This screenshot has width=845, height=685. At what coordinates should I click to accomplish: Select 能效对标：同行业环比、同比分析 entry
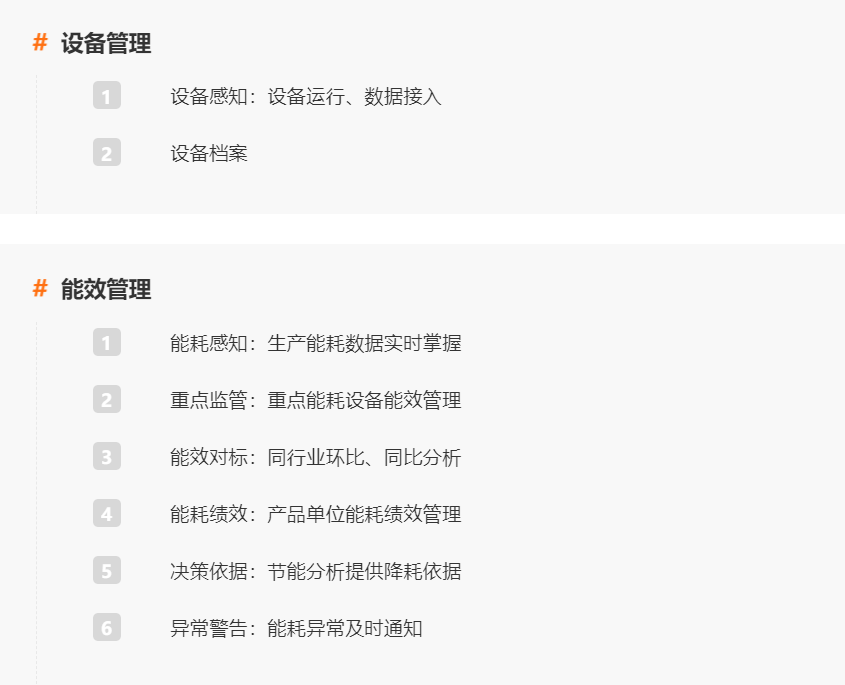[x=316, y=458]
